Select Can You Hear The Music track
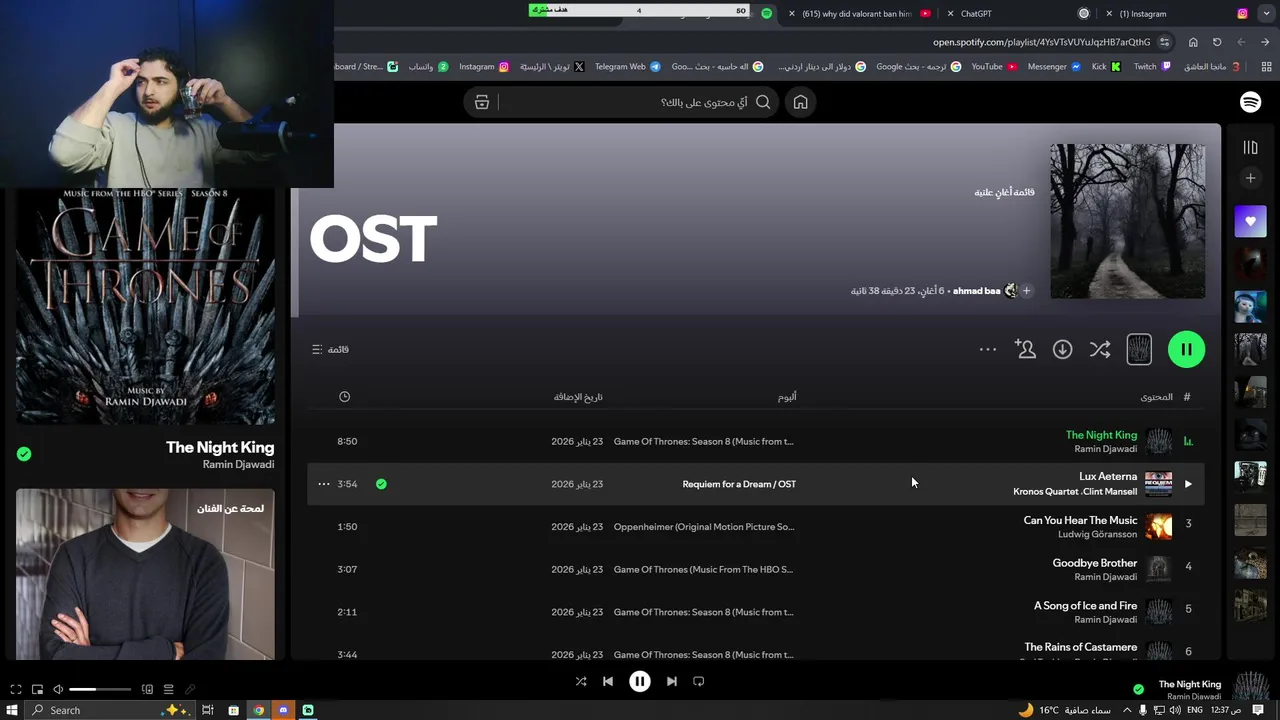1280x720 pixels. click(x=1080, y=520)
